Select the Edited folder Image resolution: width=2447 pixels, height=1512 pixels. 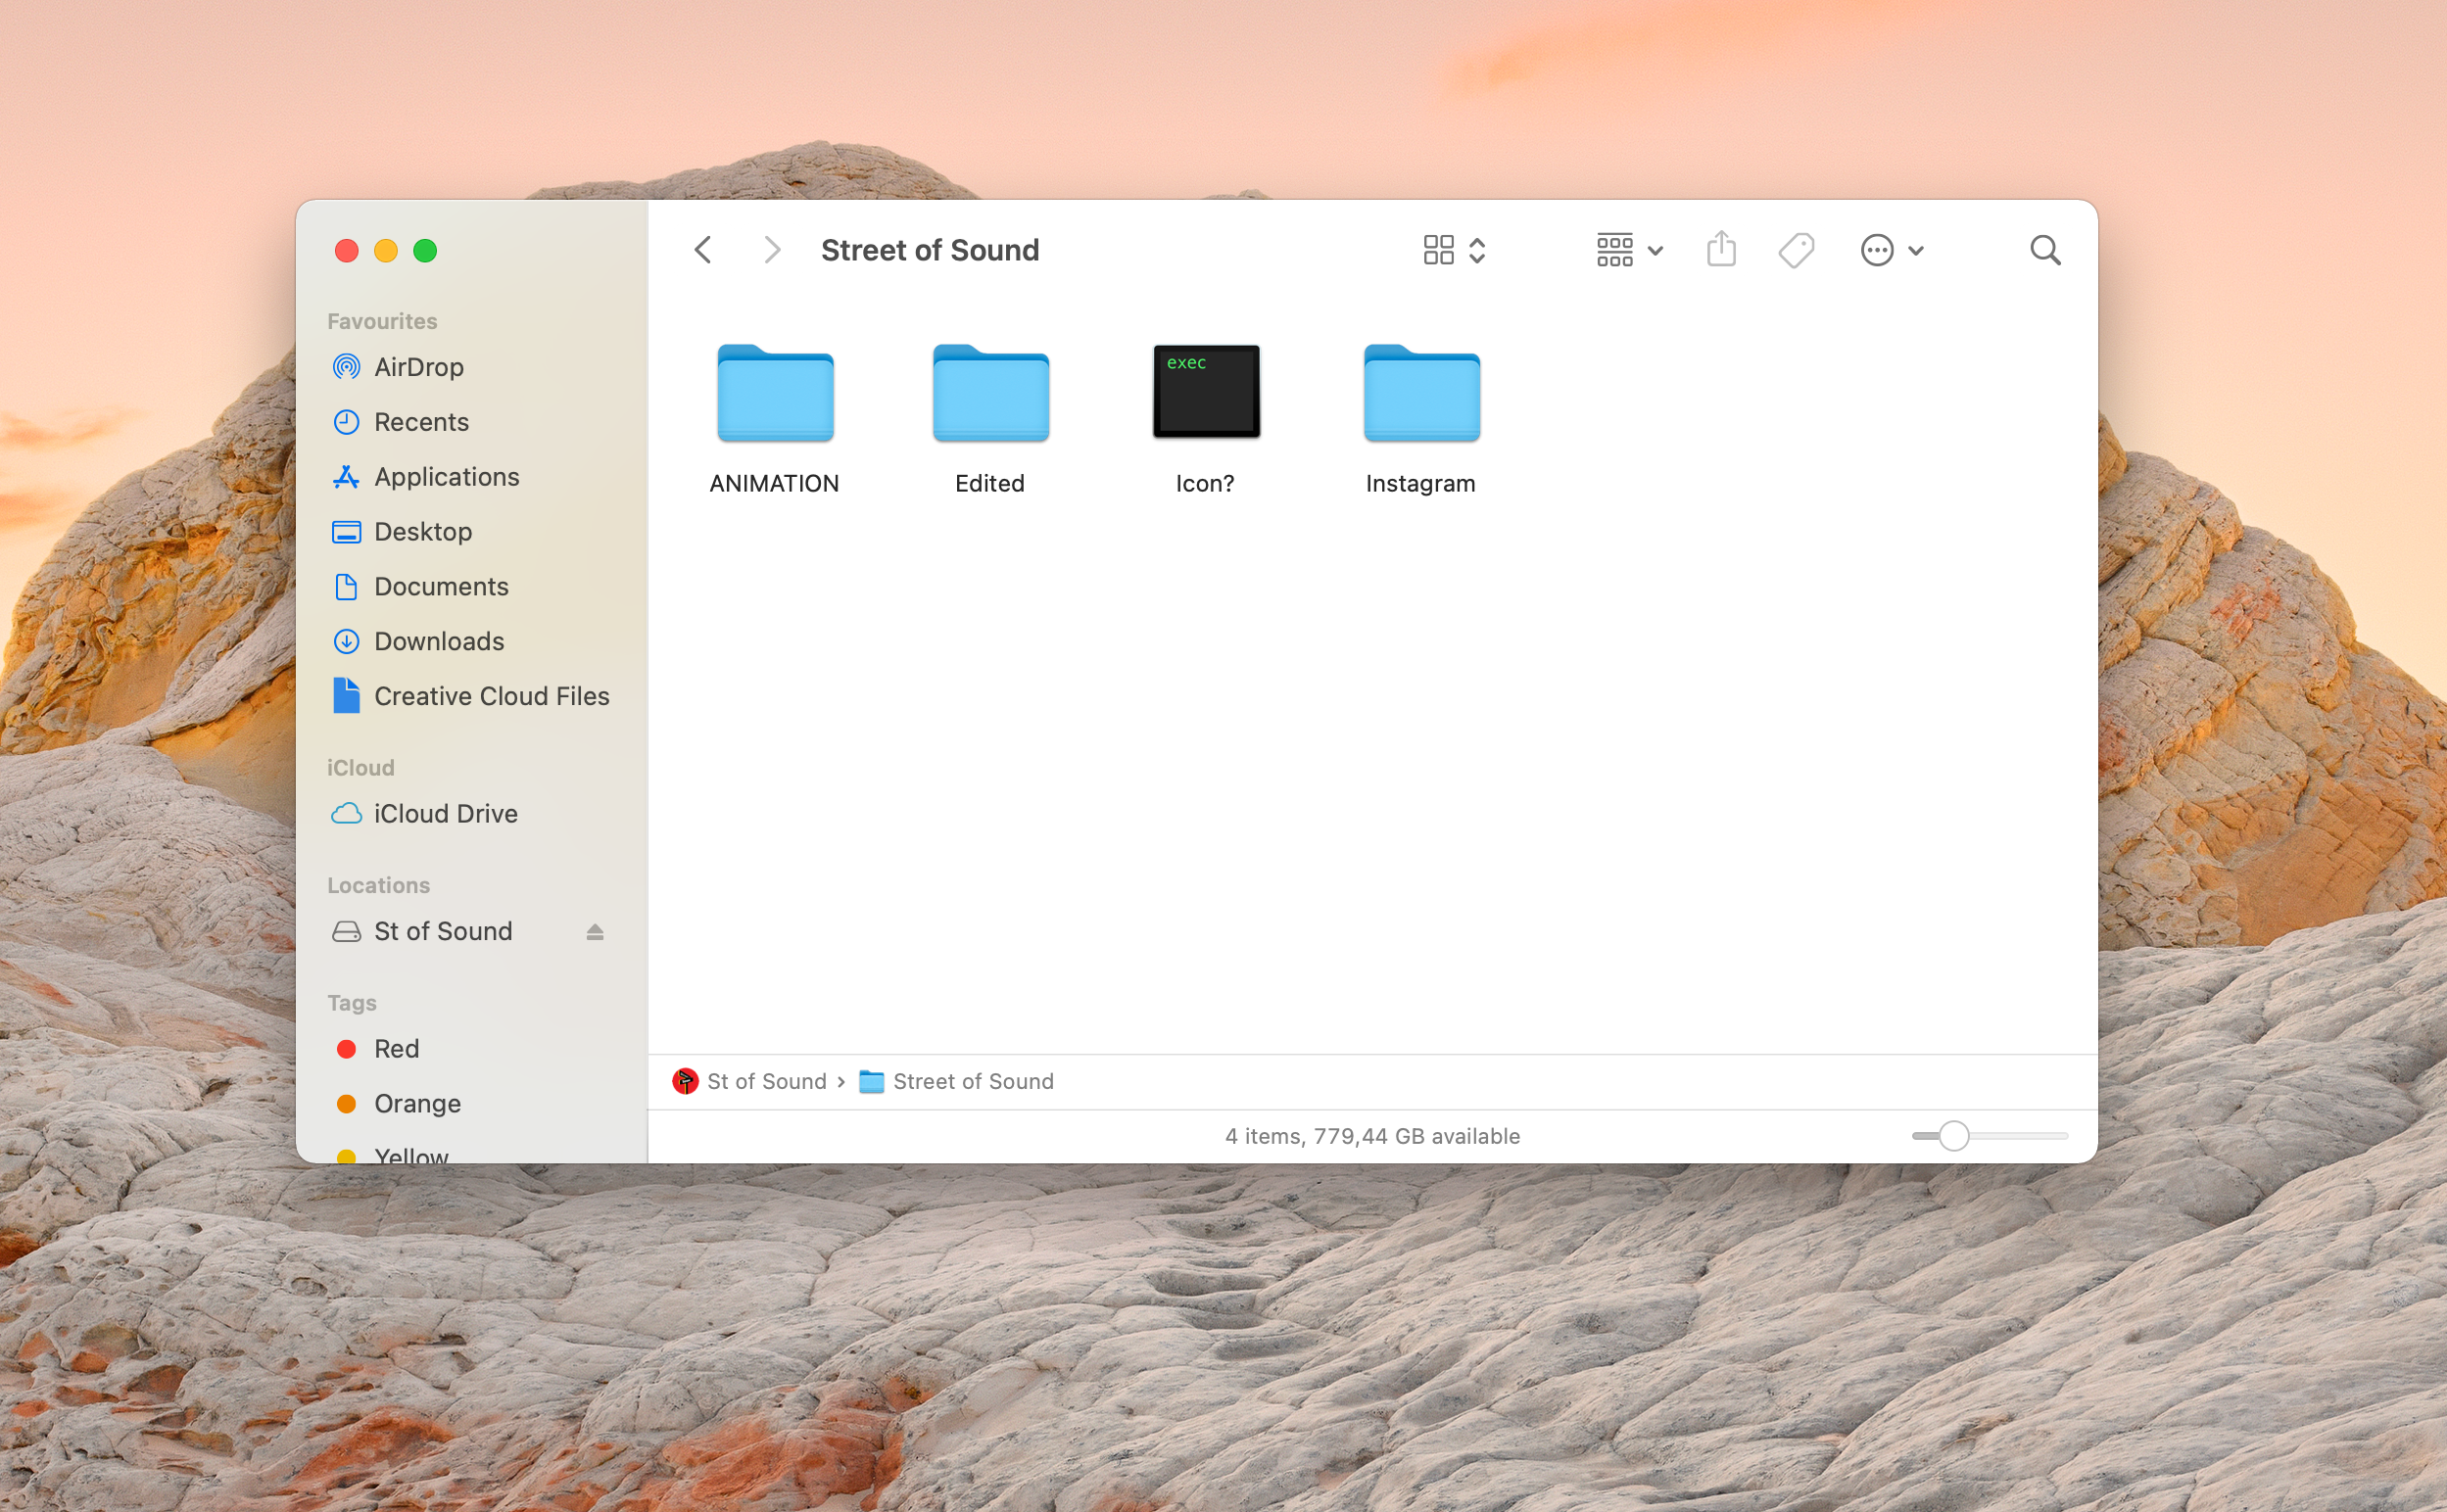tap(990, 393)
